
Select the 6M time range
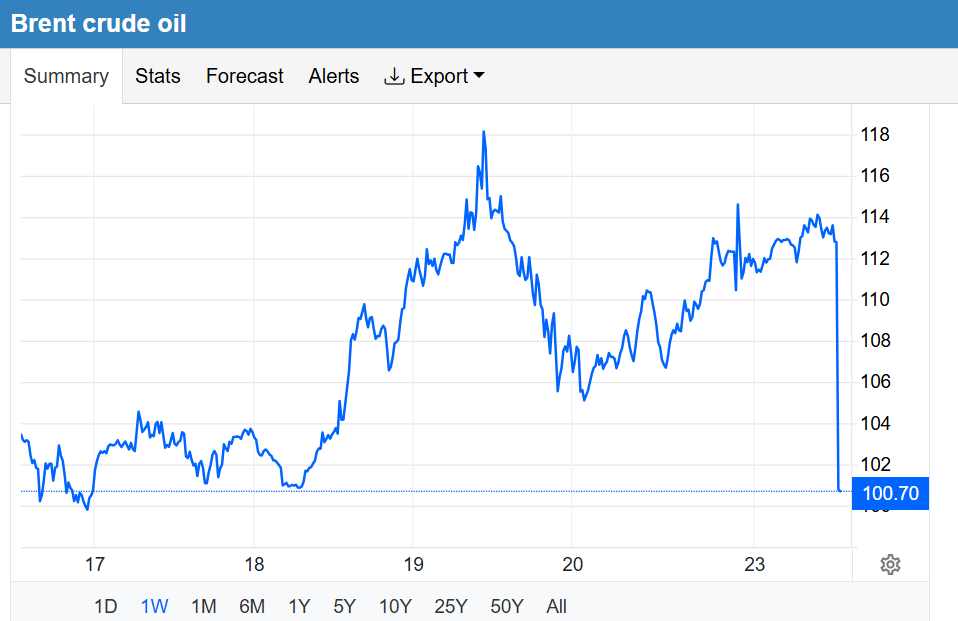252,606
